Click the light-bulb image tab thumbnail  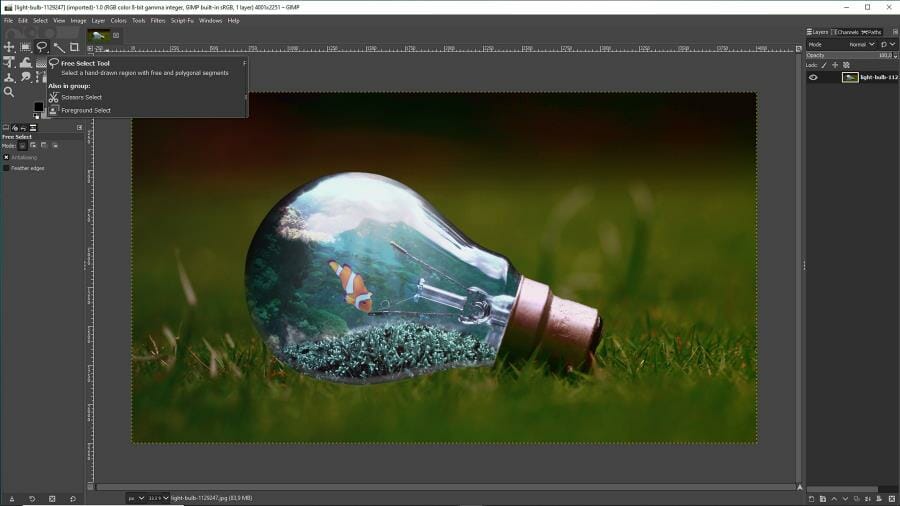click(x=98, y=36)
